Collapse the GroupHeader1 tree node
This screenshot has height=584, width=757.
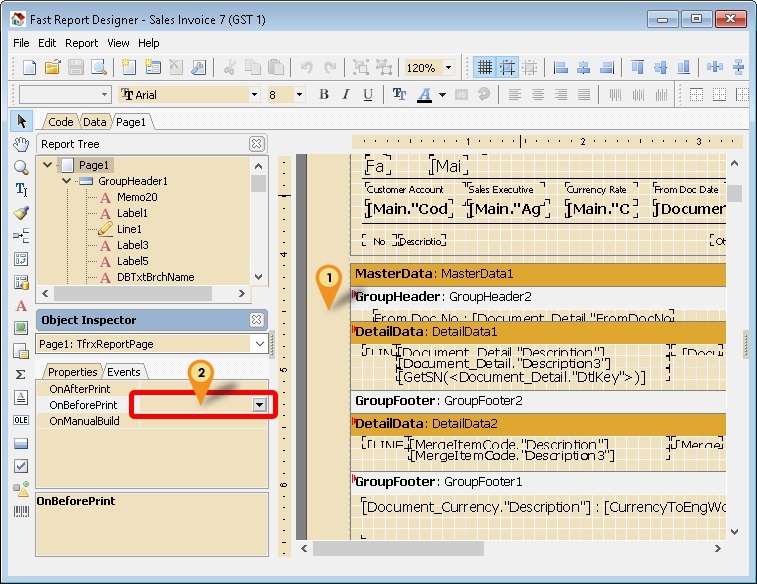[66, 181]
